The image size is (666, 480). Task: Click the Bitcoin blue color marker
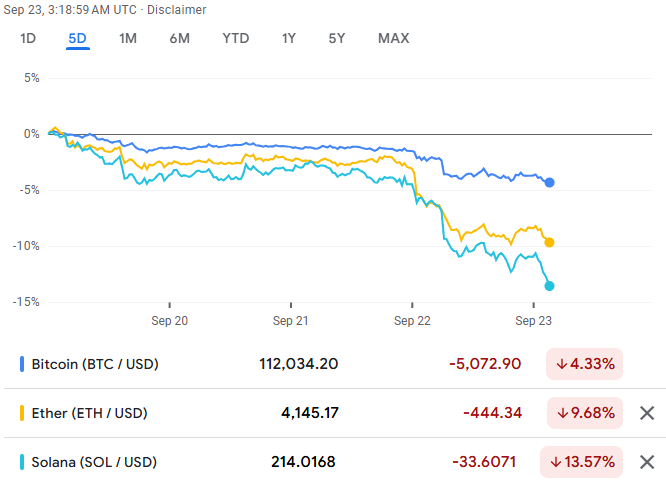22,364
